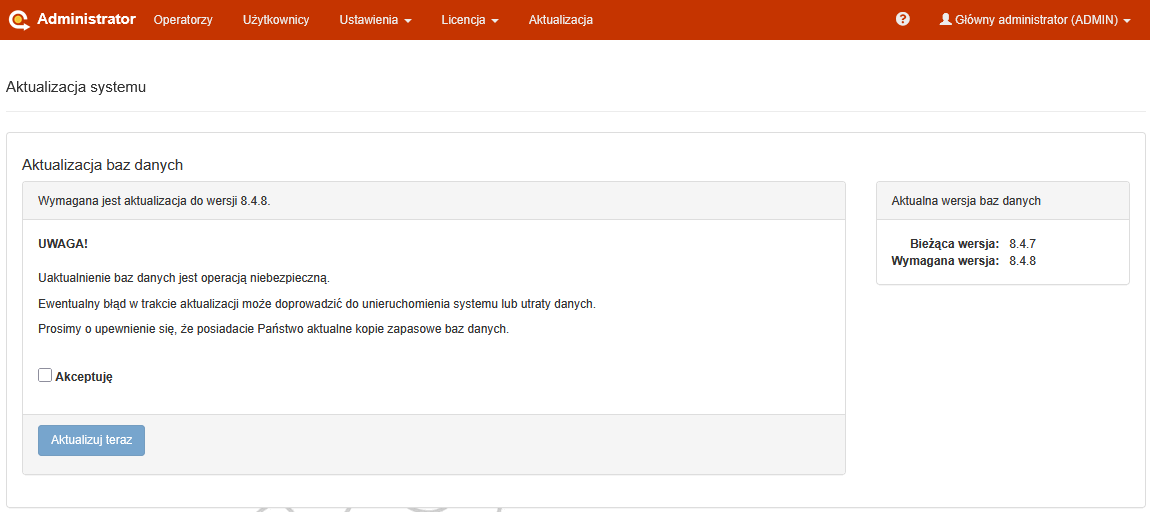Select the Bieżąca wersja value 8.4.7

point(1022,243)
